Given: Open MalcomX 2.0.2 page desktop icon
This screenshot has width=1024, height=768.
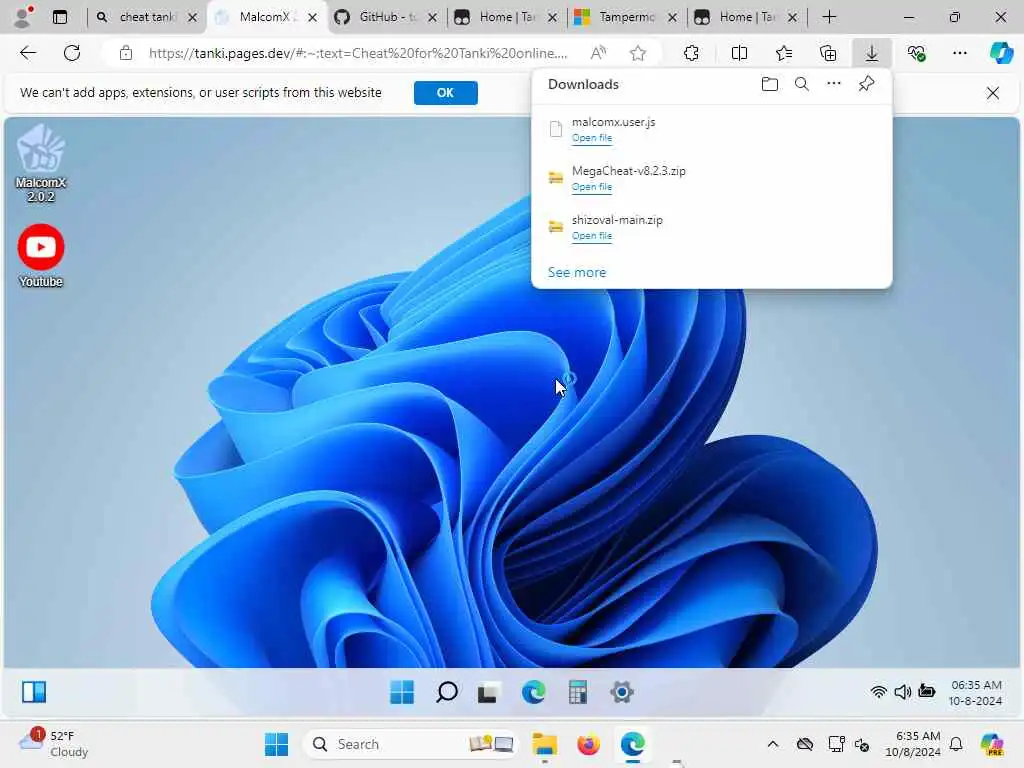Looking at the screenshot, I should [40, 163].
